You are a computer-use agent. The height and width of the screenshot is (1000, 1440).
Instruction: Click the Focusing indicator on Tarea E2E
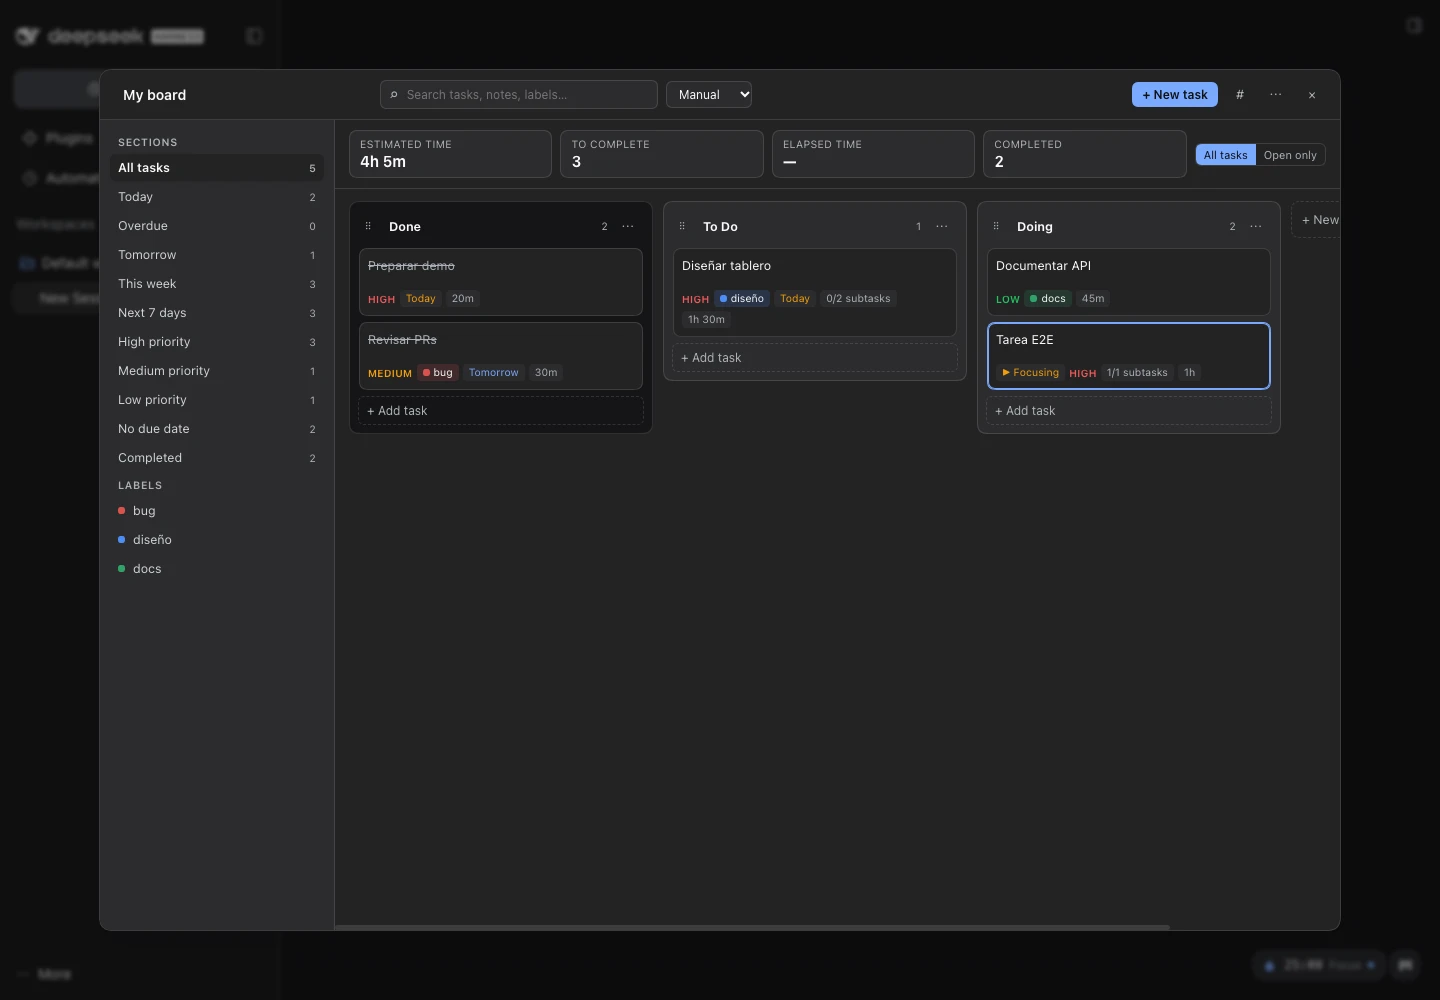1030,373
